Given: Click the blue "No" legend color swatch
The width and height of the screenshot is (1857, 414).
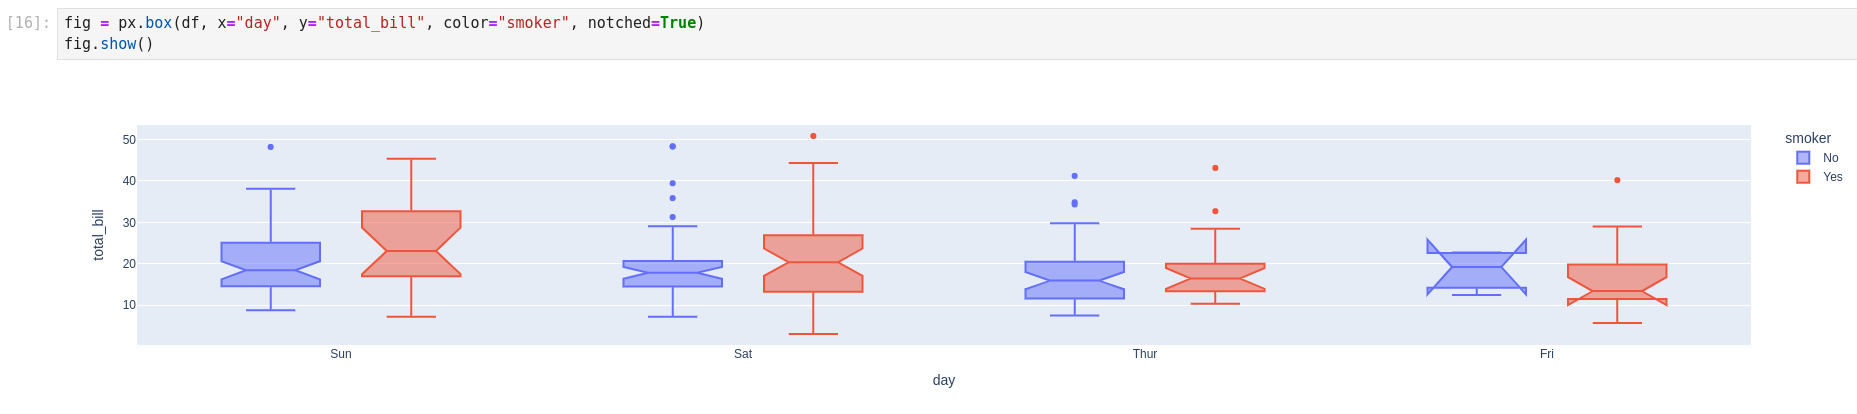Looking at the screenshot, I should click(1803, 158).
